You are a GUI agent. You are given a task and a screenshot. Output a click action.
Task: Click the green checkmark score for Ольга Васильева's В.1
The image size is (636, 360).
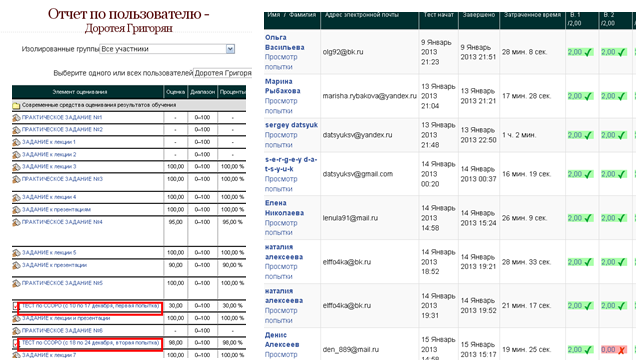pyautogui.click(x=580, y=52)
